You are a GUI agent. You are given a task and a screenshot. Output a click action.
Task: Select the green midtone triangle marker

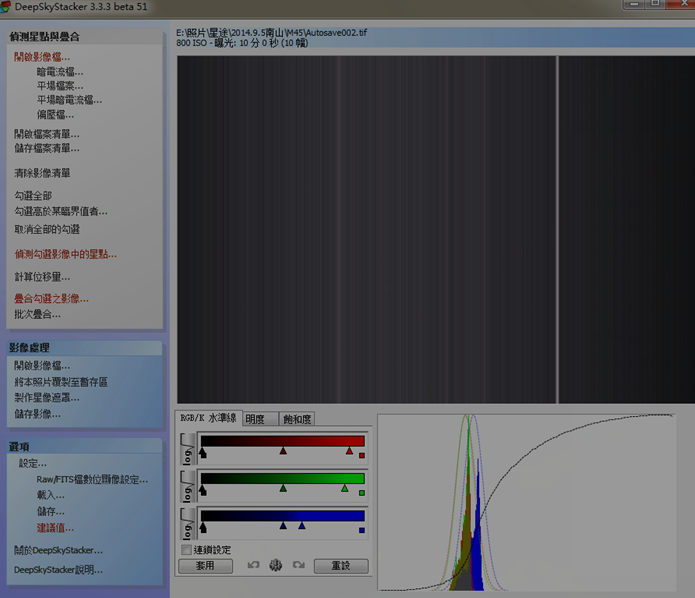tap(283, 488)
